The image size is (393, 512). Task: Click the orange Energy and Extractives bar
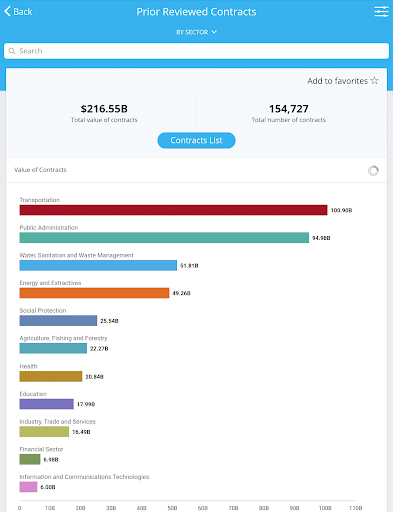tap(94, 293)
